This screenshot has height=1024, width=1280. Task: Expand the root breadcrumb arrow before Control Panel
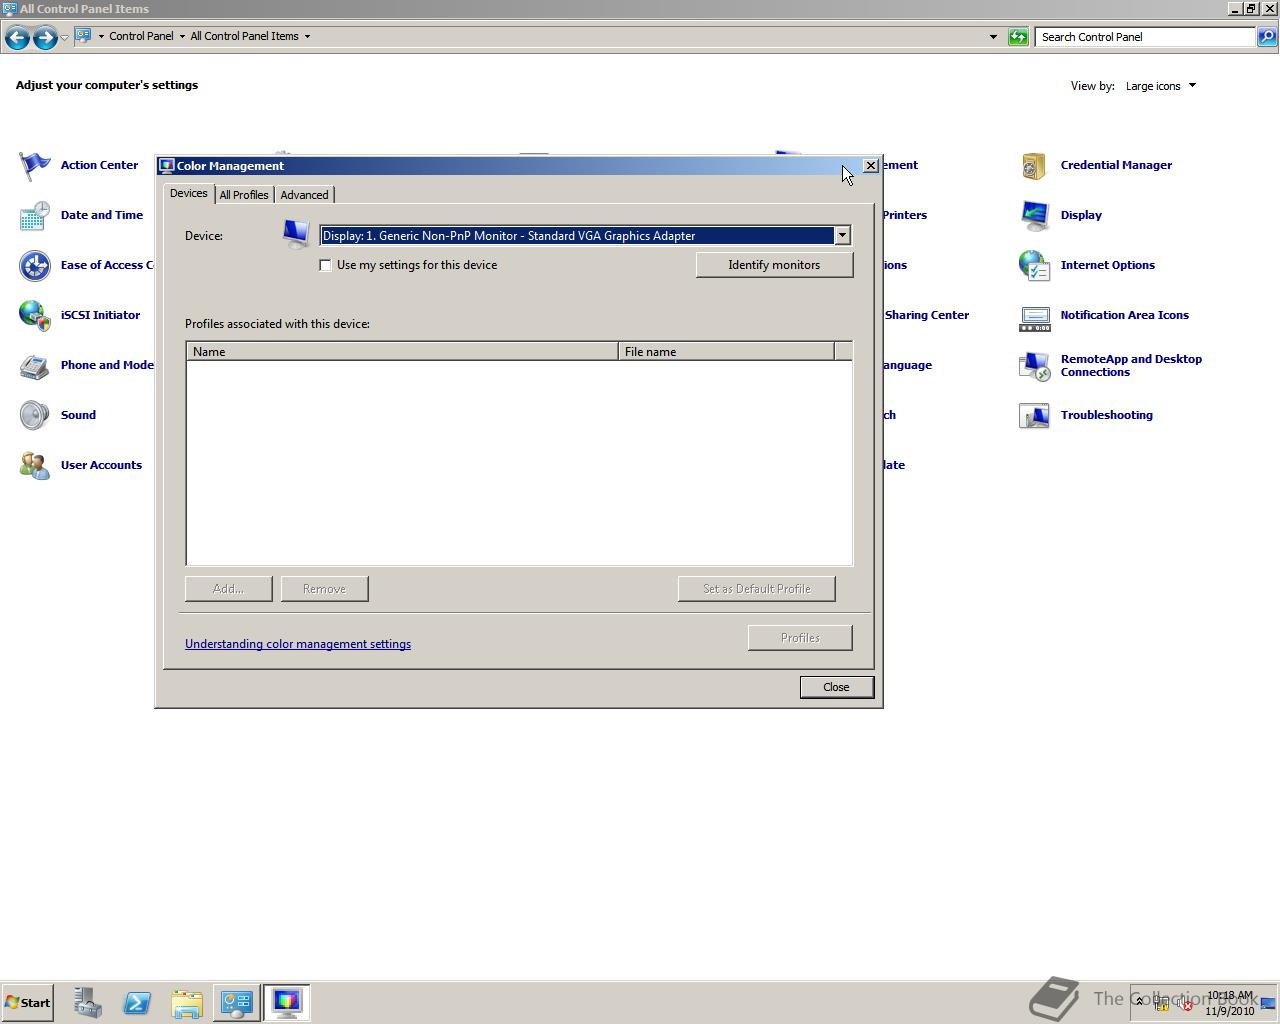tap(101, 36)
